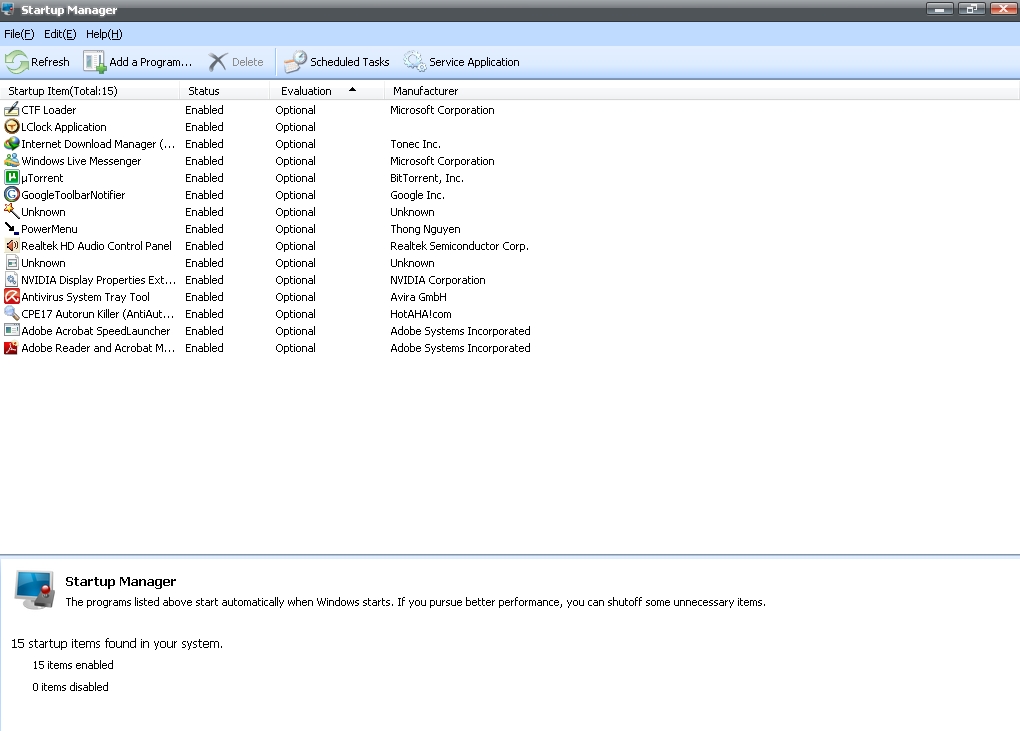Open Scheduled Tasks clock icon
Image resolution: width=1020 pixels, height=731 pixels.
coord(295,62)
